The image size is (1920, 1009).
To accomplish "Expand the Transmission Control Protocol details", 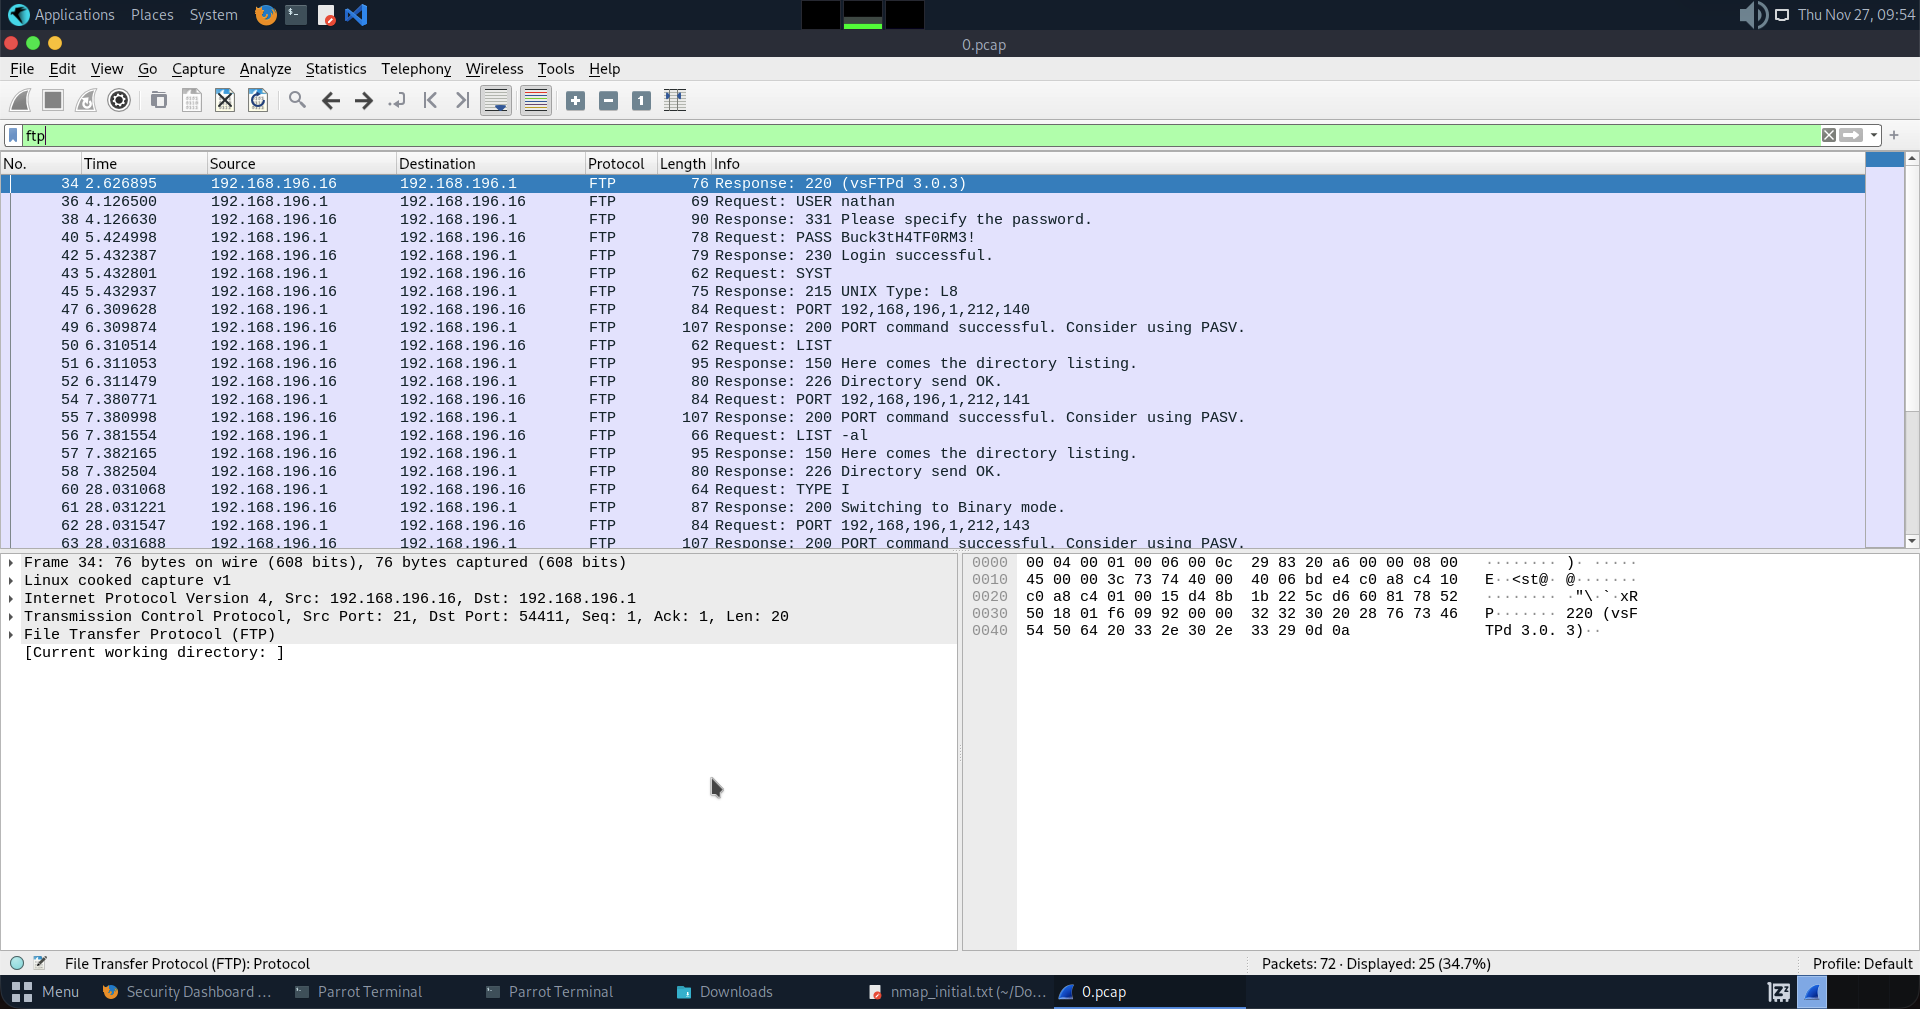I will click(11, 617).
